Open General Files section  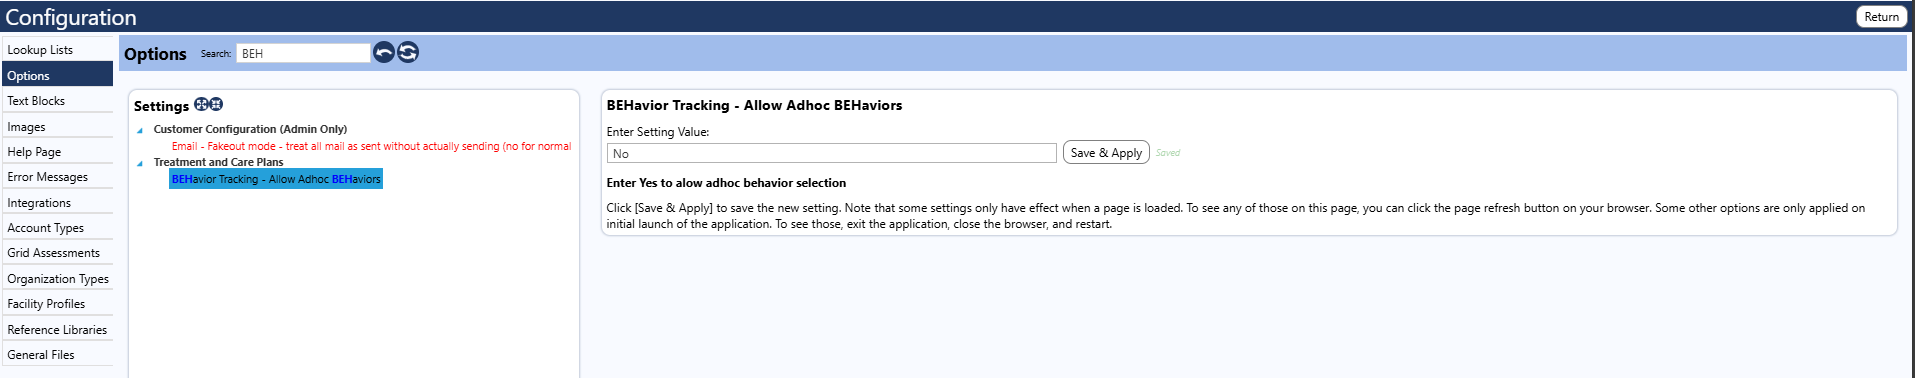[x=58, y=355]
